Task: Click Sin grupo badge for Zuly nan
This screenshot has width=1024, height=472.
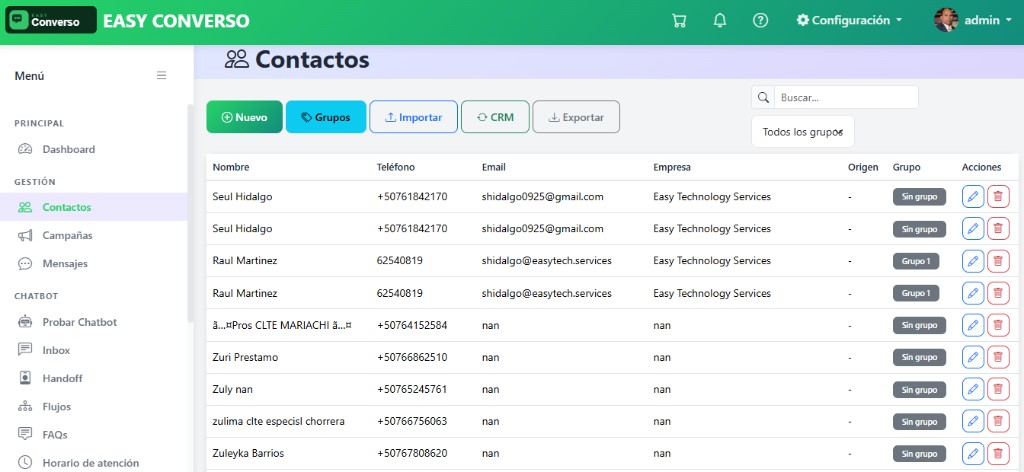Action: pos(920,390)
